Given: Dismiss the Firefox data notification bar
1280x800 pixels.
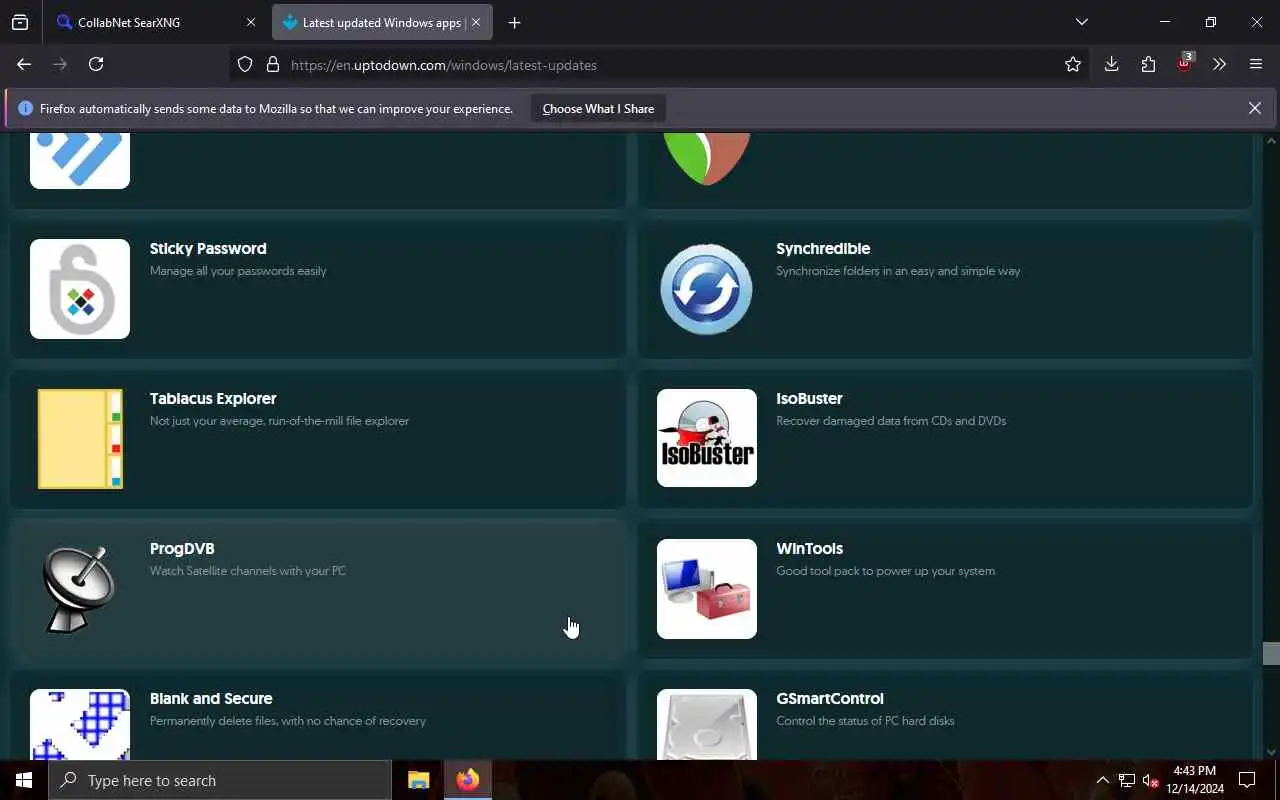Looking at the screenshot, I should (1254, 108).
